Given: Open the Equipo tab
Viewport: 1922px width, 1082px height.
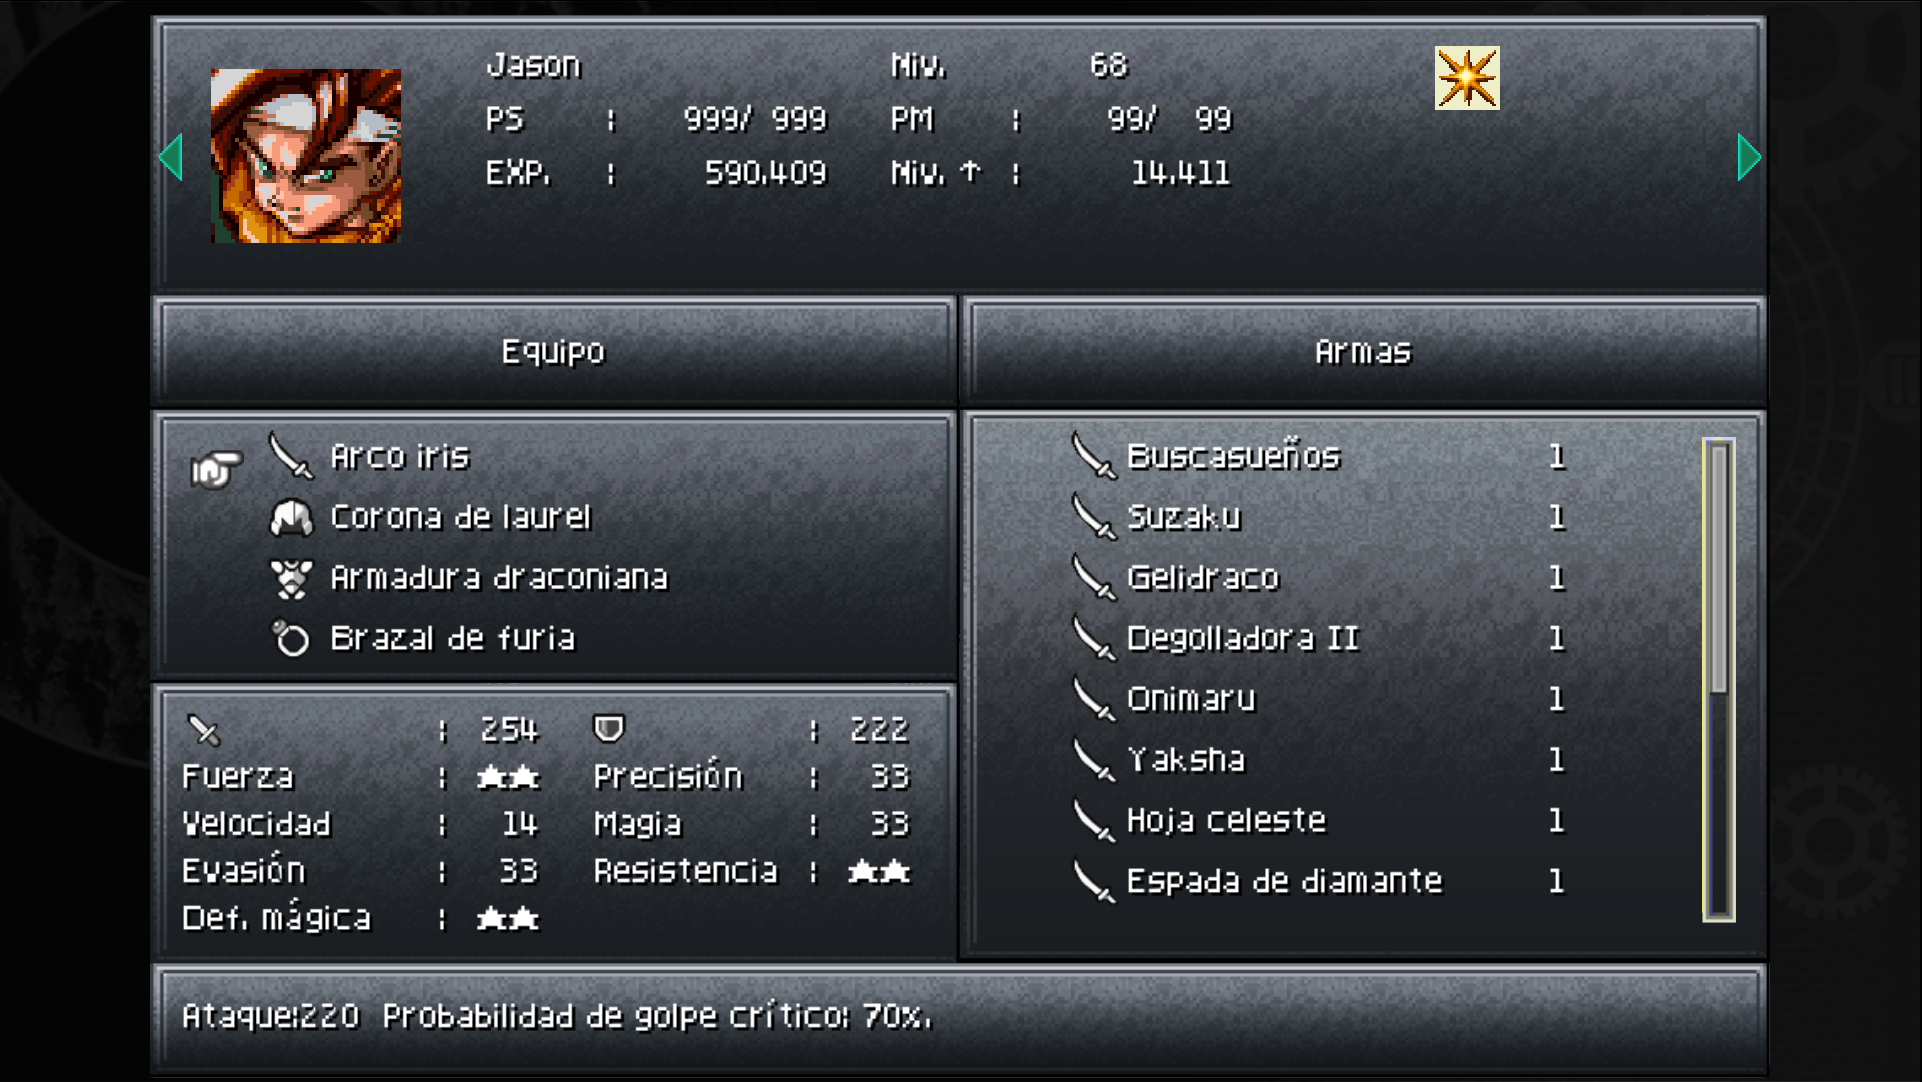Looking at the screenshot, I should [x=554, y=351].
